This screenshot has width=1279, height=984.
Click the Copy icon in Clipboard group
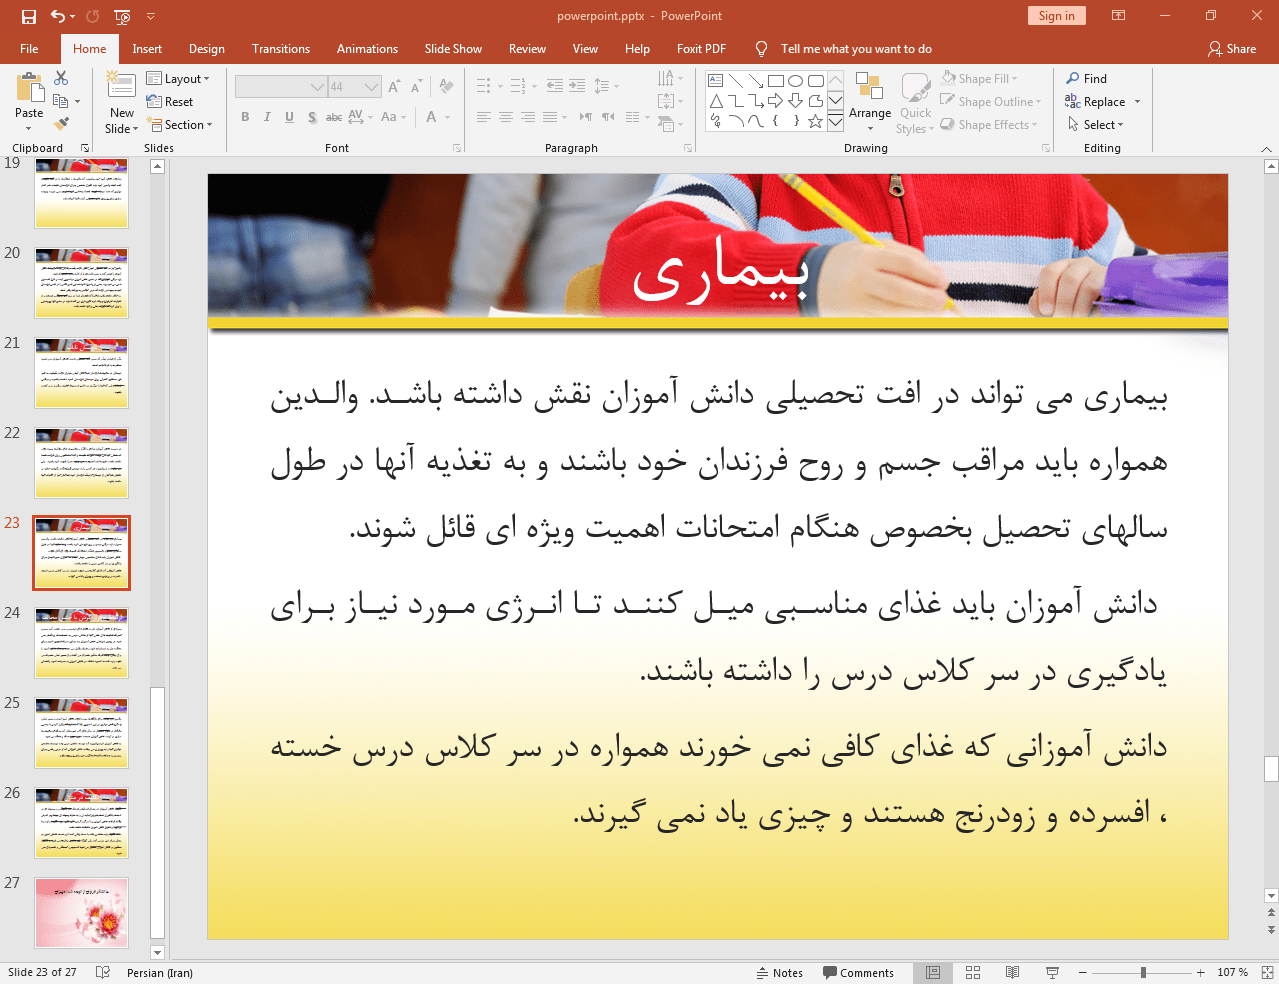pos(60,101)
